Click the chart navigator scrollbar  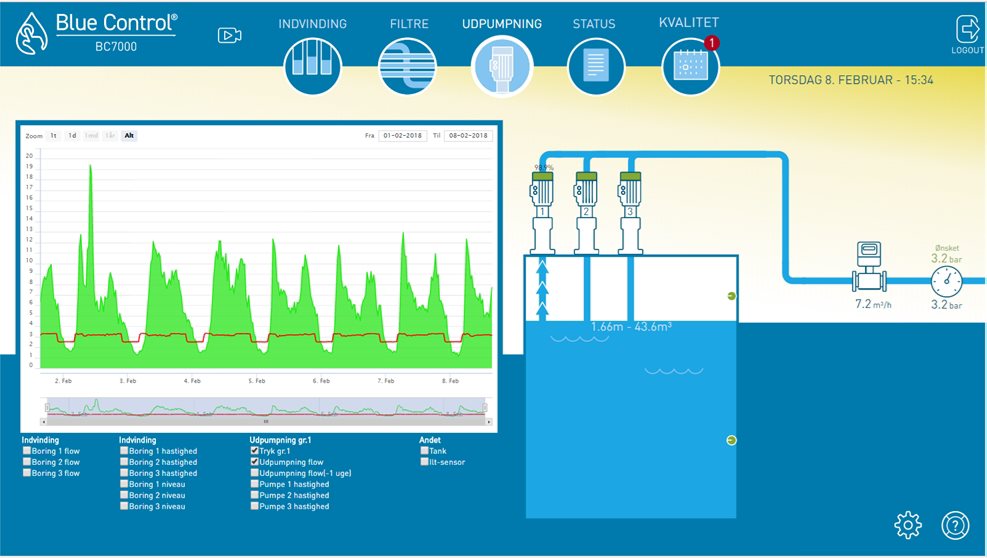266,421
